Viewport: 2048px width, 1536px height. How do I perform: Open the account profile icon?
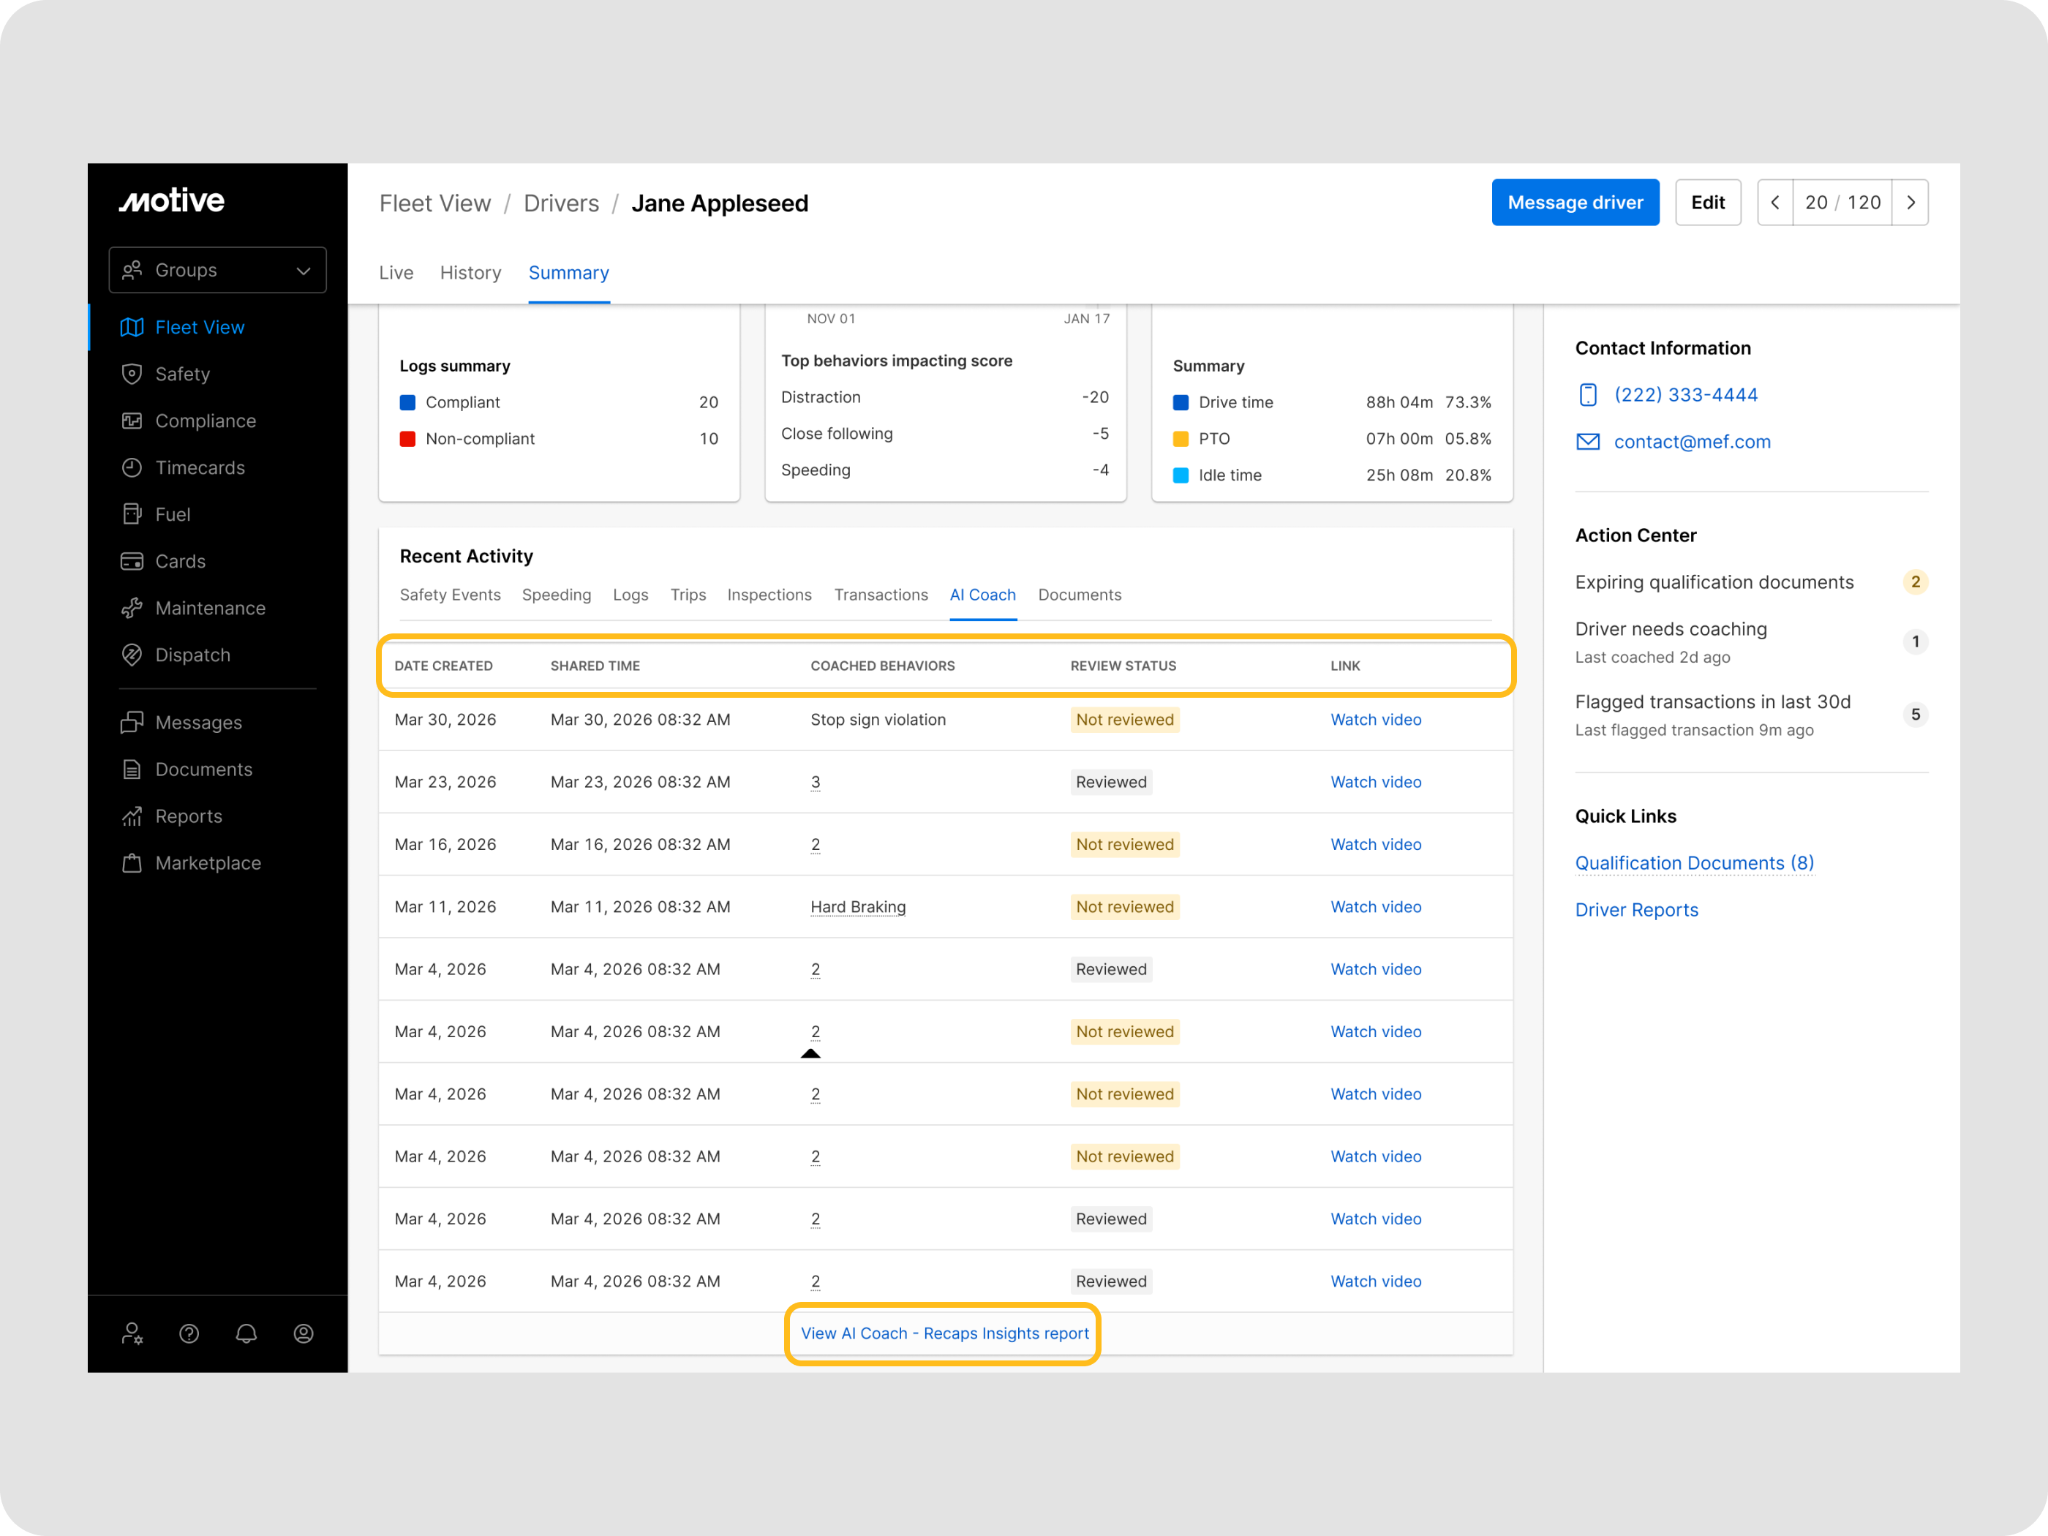click(304, 1333)
